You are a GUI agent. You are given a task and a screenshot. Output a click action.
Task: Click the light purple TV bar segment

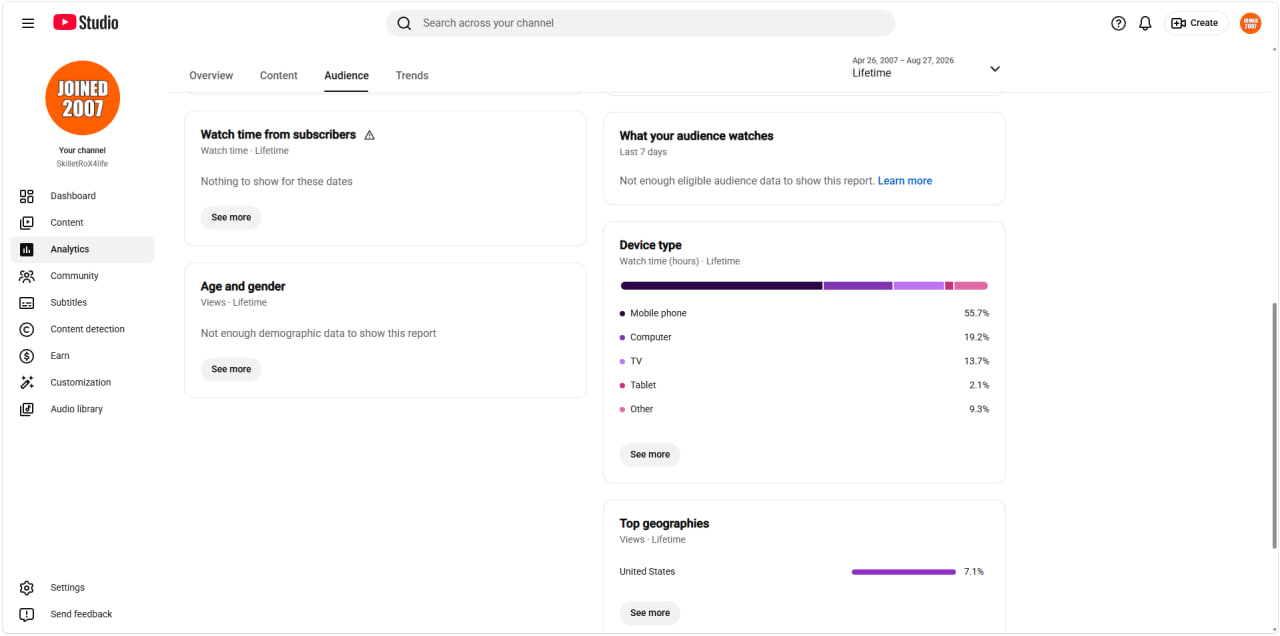coord(919,286)
